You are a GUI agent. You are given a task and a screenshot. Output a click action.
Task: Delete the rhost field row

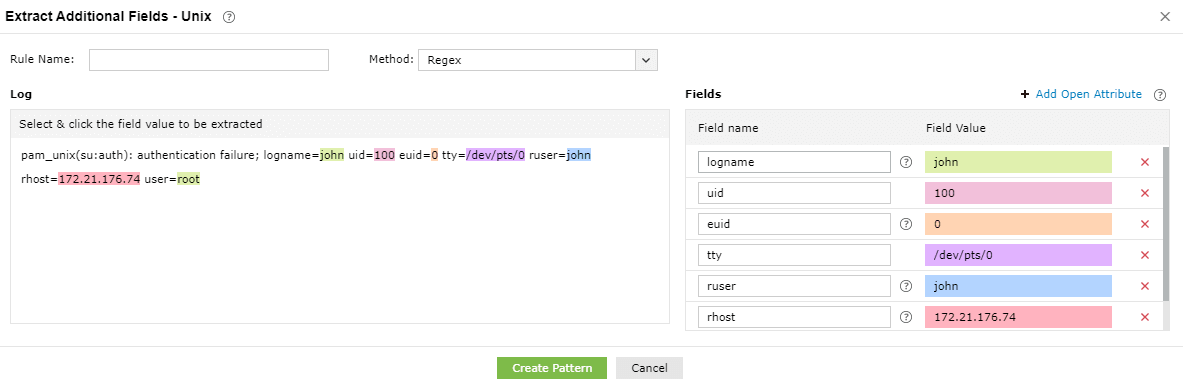1145,317
